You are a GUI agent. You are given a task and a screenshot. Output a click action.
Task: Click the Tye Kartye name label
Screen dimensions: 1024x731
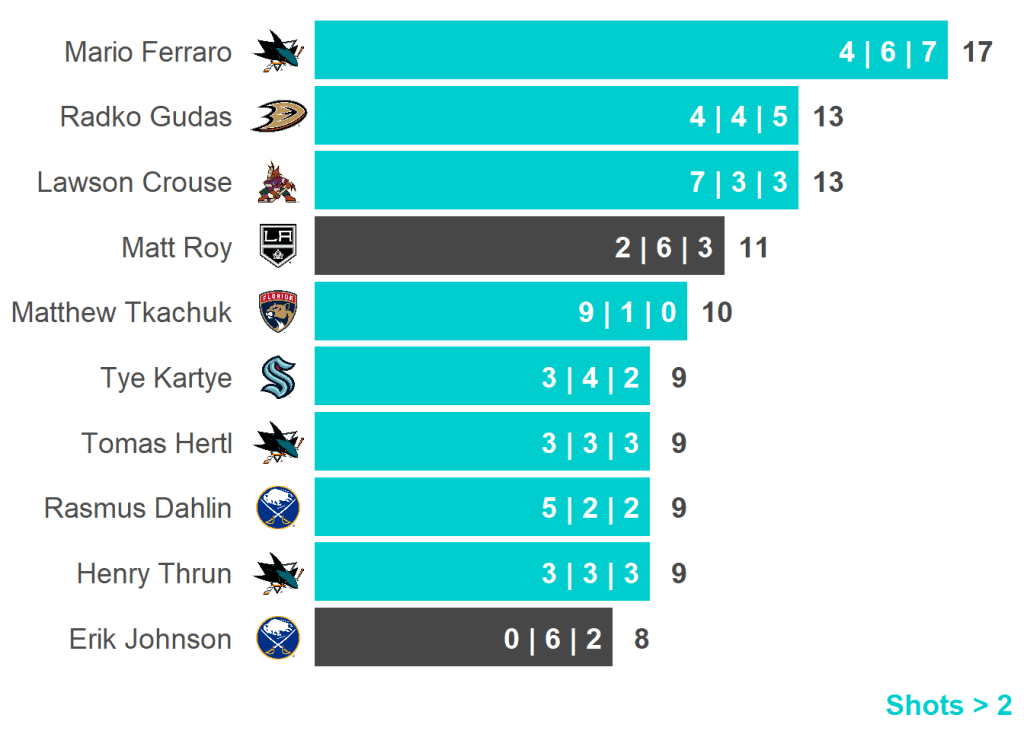coord(166,377)
